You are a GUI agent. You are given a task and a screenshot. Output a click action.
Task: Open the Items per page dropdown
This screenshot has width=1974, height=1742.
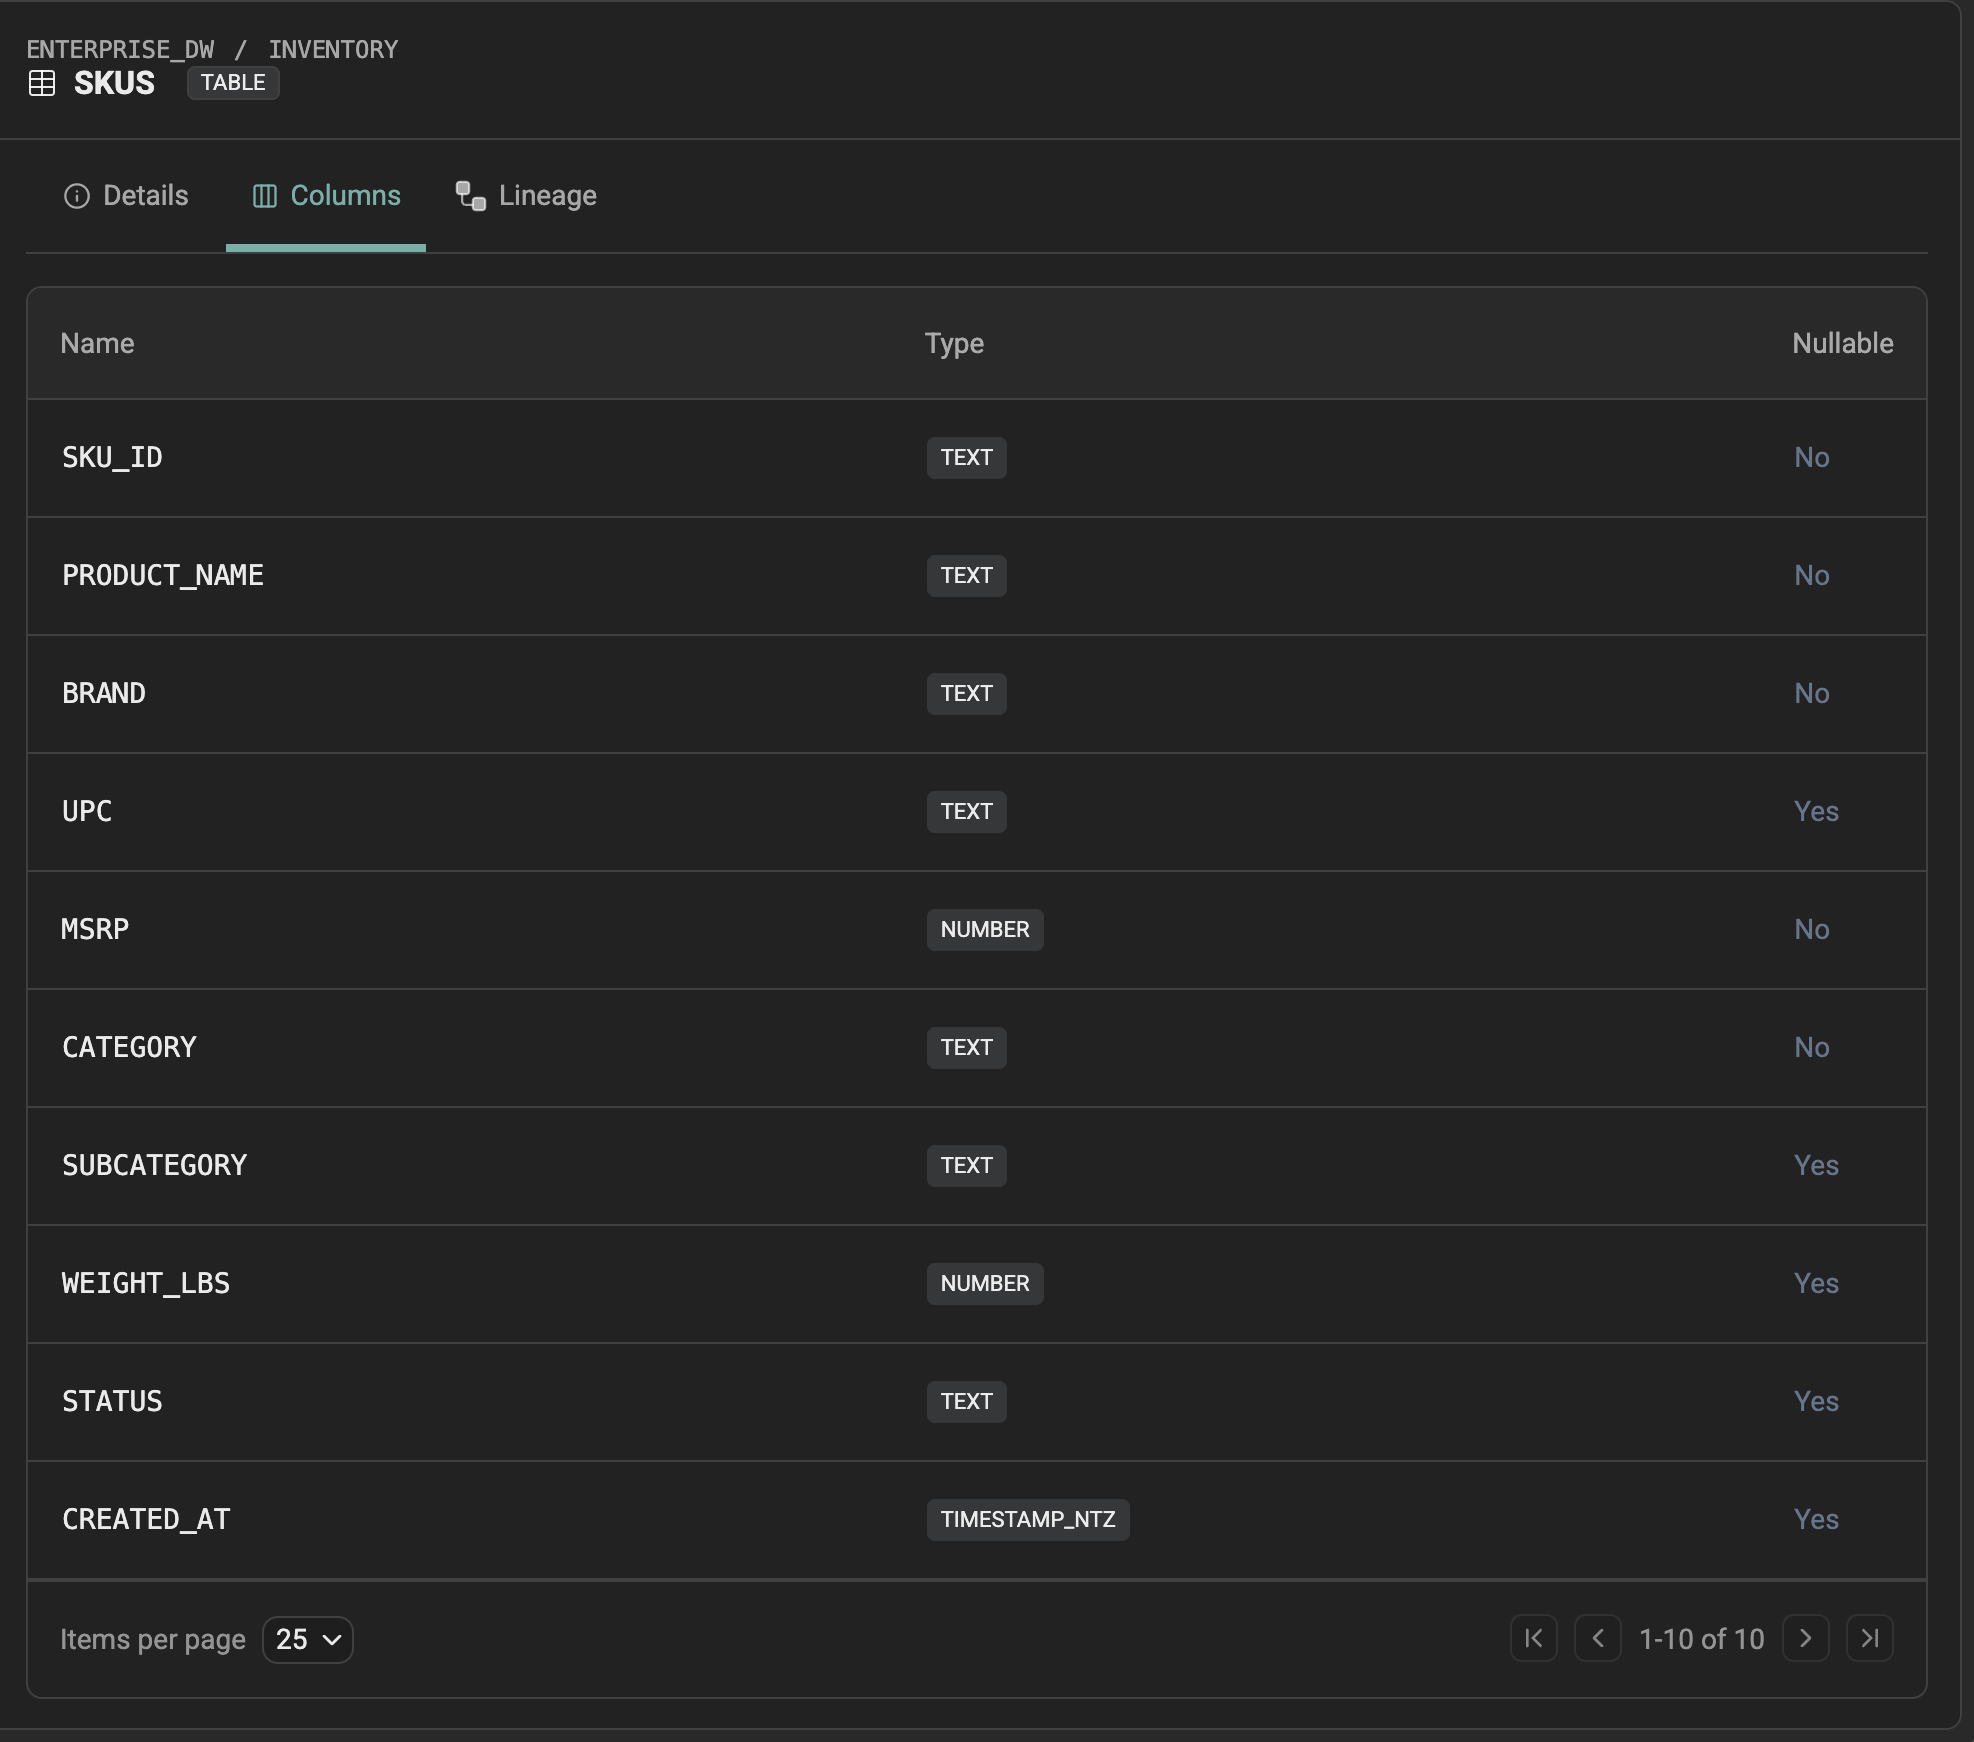307,1639
